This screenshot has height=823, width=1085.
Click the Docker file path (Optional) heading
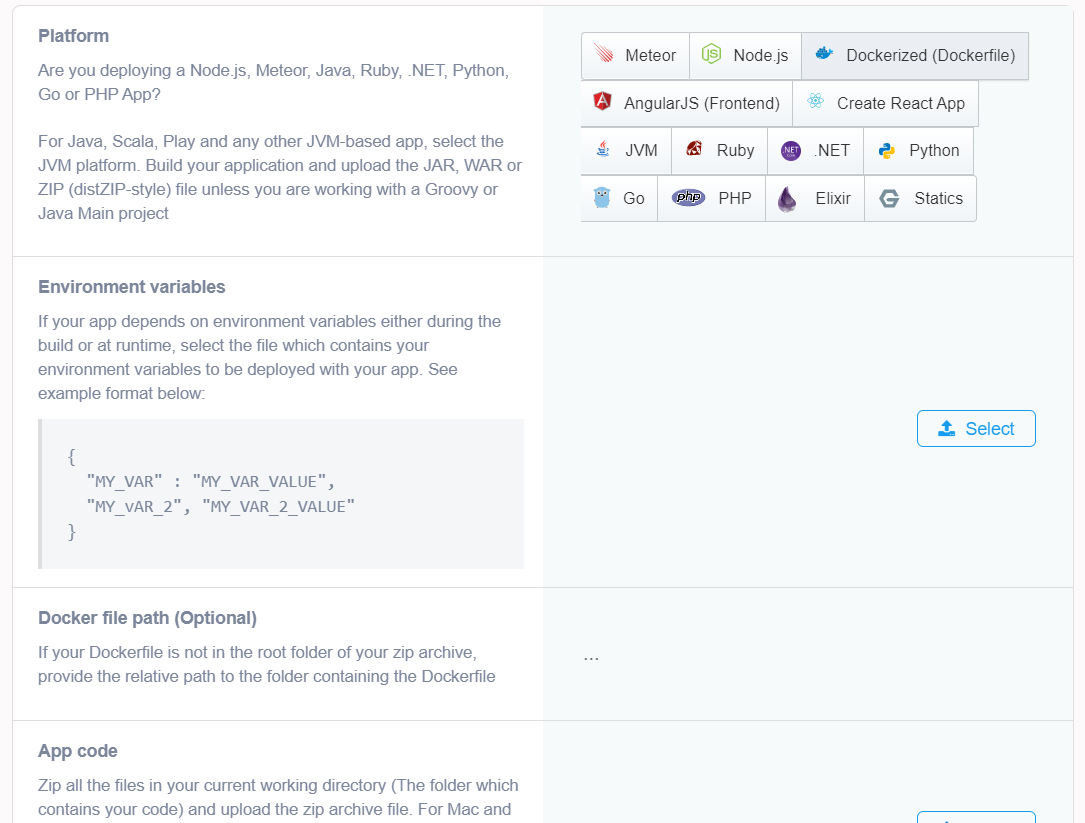click(x=147, y=617)
